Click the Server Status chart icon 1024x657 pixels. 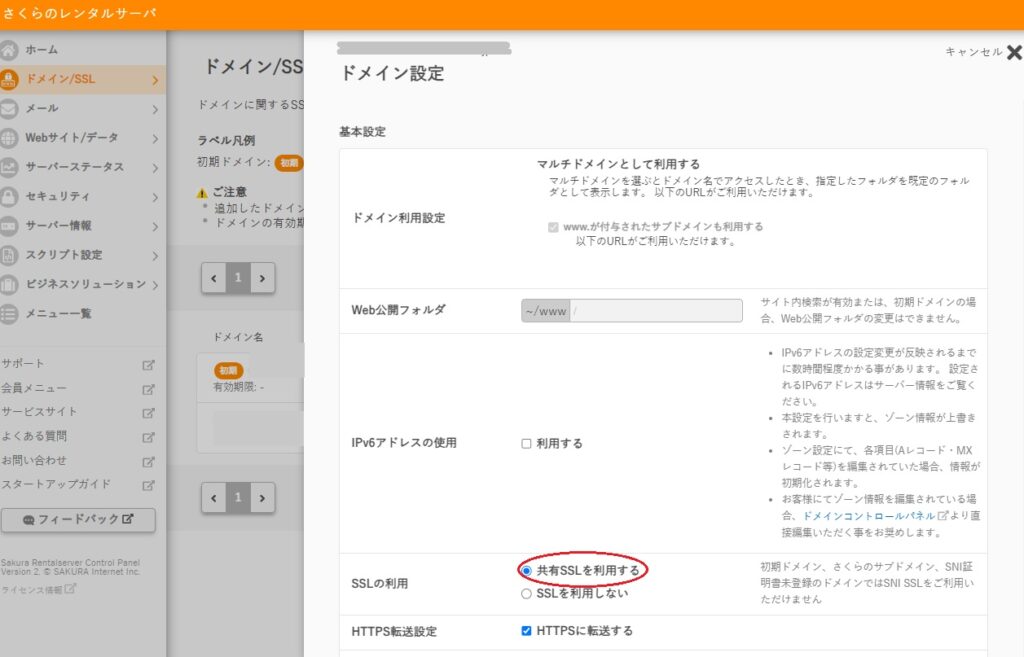pos(10,167)
